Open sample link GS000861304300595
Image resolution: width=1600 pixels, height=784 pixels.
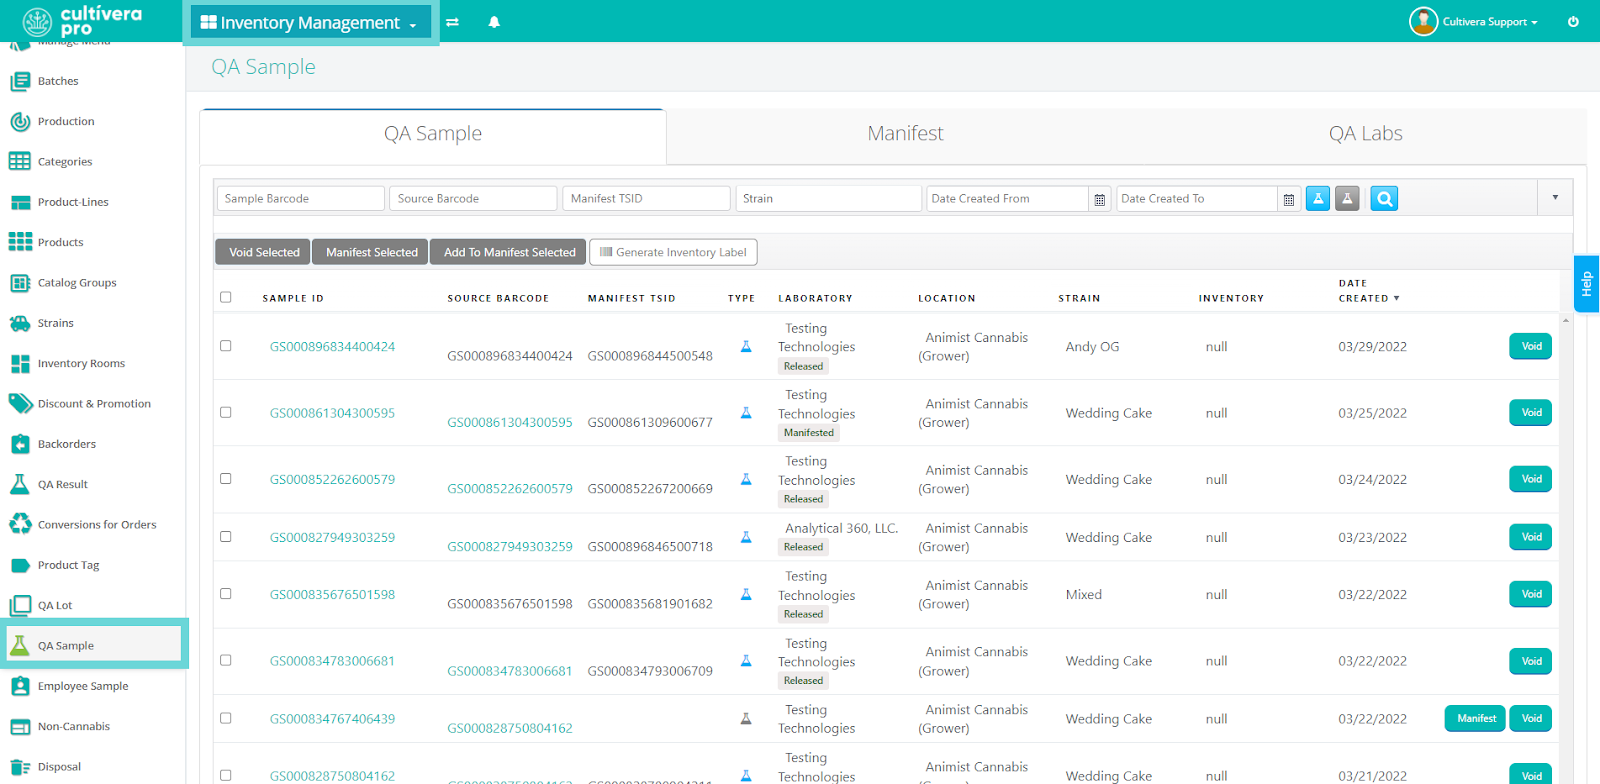point(332,413)
